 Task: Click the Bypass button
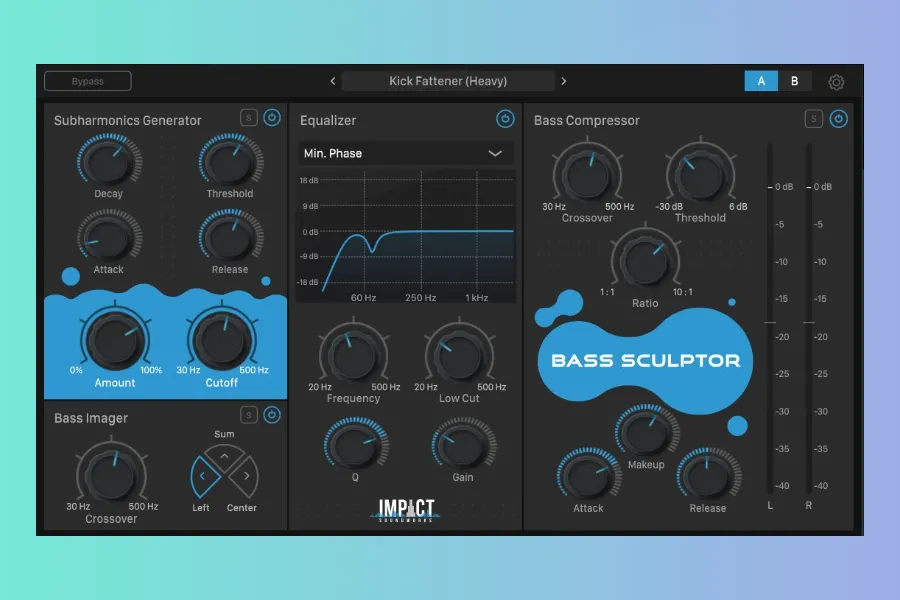coord(88,81)
